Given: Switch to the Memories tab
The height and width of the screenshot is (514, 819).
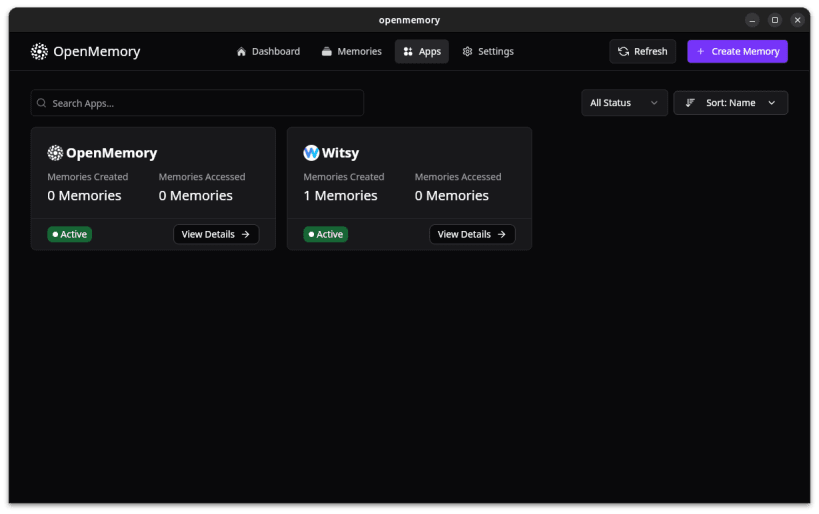Looking at the screenshot, I should (x=352, y=51).
